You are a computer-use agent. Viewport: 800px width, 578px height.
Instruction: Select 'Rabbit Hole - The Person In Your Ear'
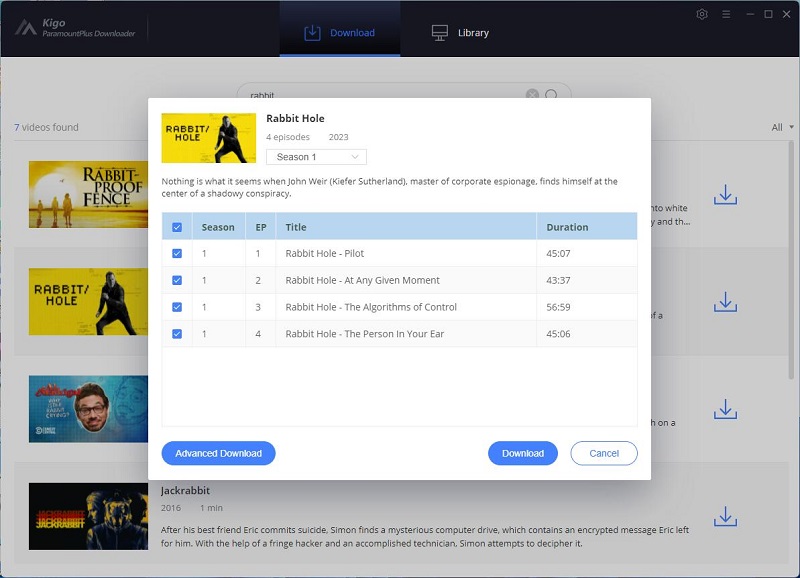coord(365,334)
